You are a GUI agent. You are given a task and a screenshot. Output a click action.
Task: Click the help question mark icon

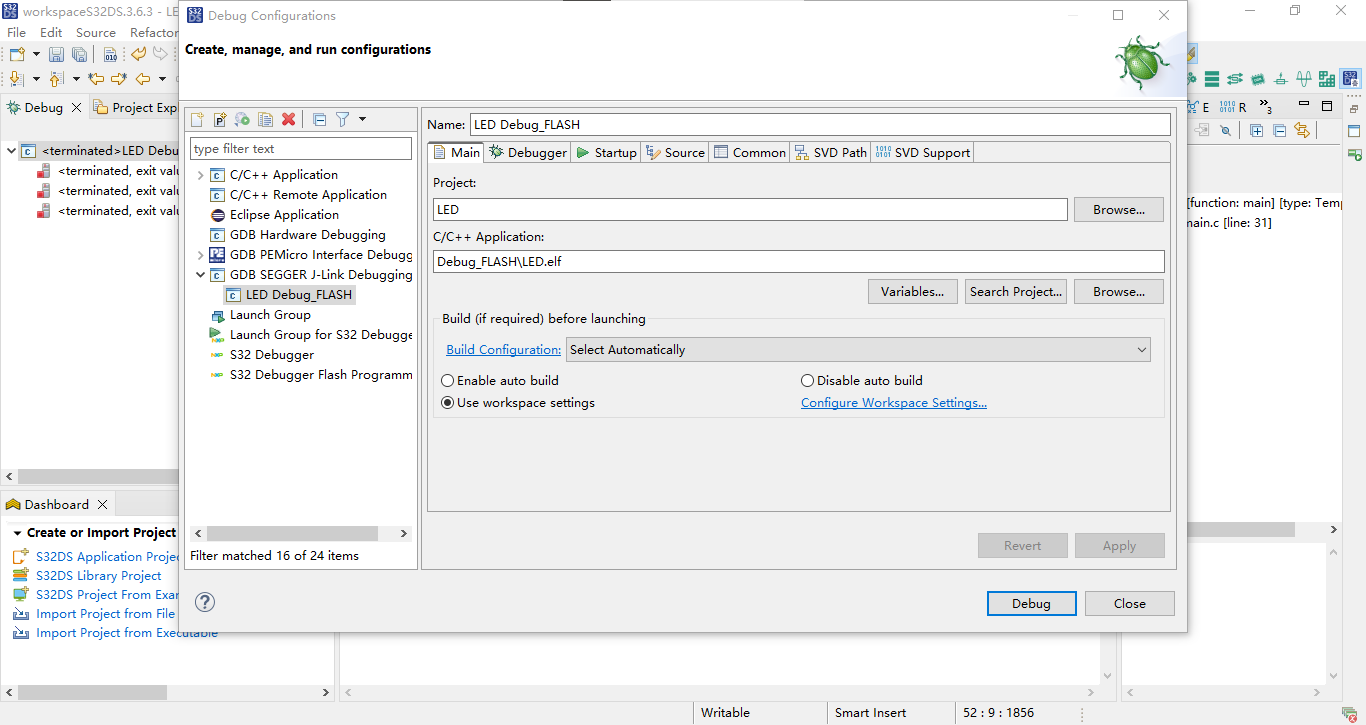(205, 602)
